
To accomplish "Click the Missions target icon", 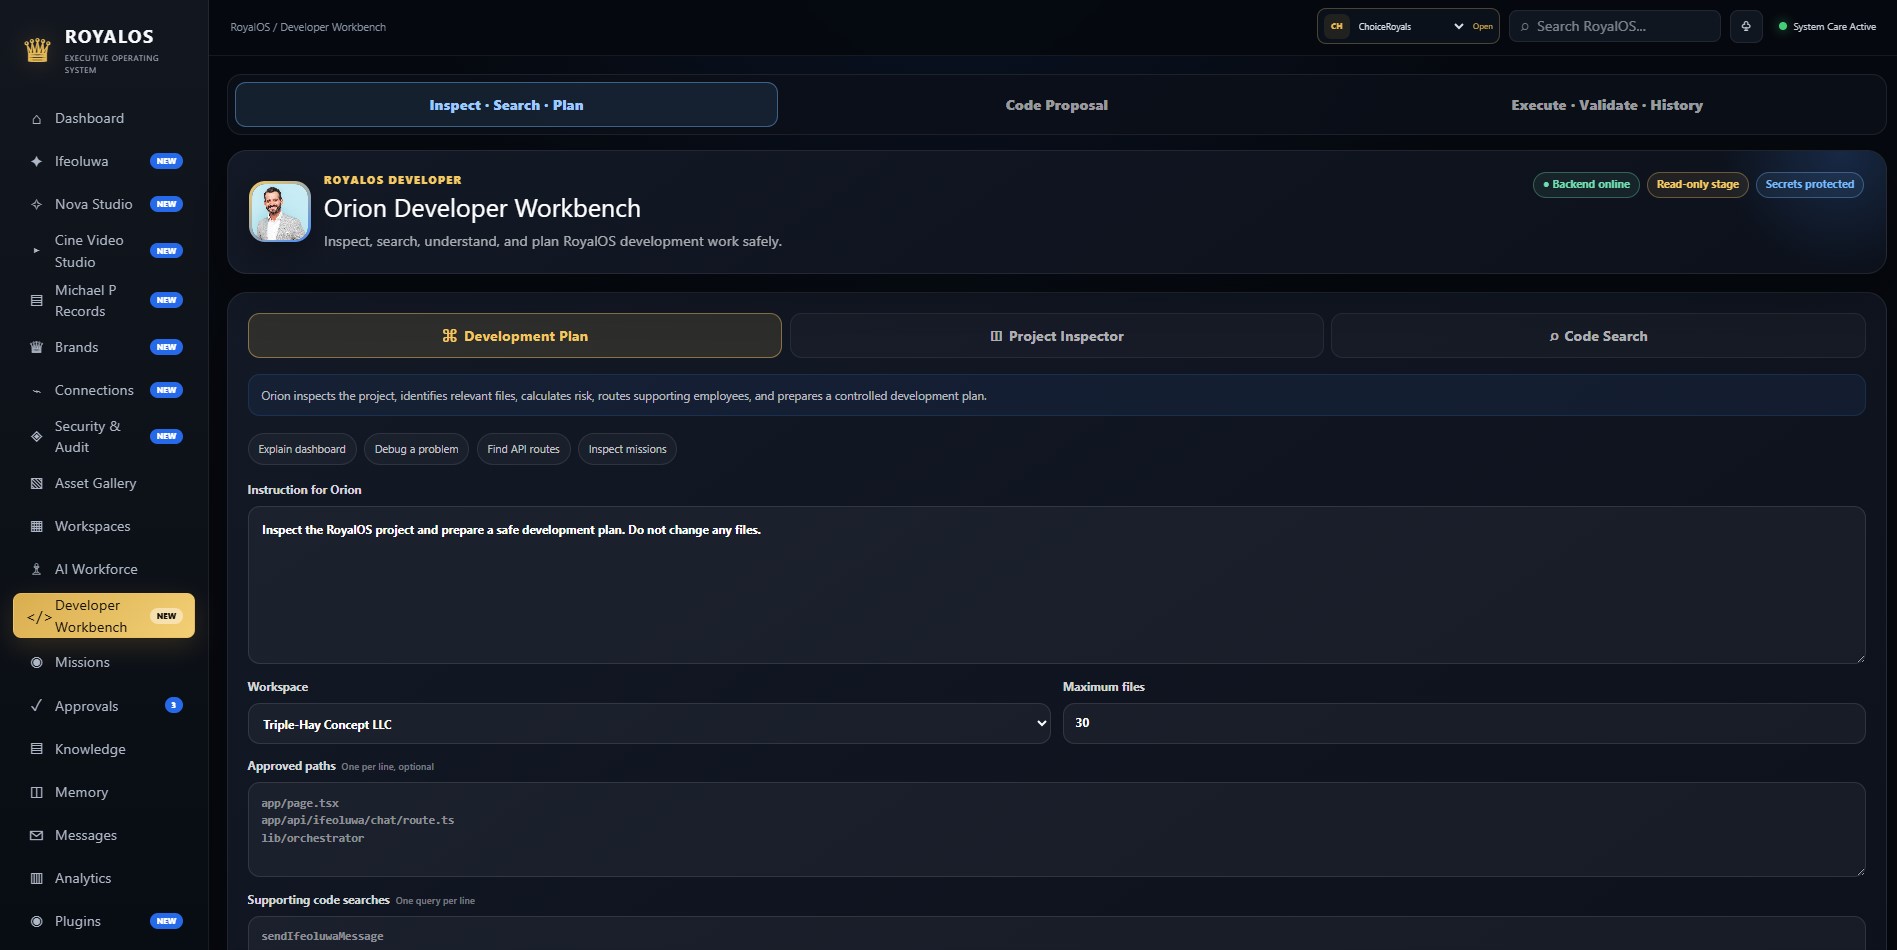I will pyautogui.click(x=37, y=662).
